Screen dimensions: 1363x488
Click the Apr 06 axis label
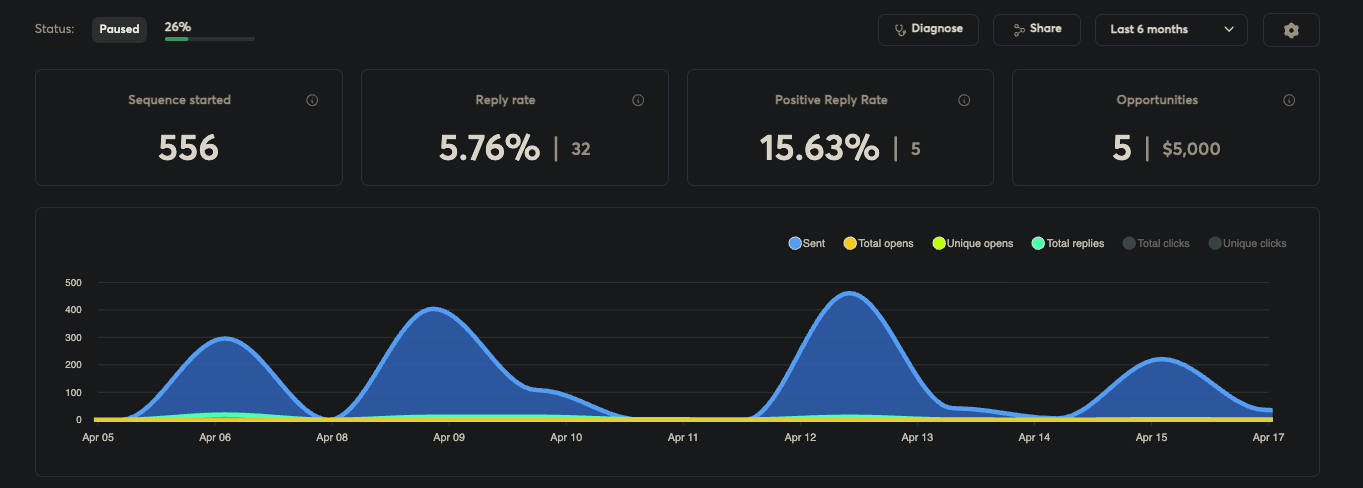click(x=215, y=437)
